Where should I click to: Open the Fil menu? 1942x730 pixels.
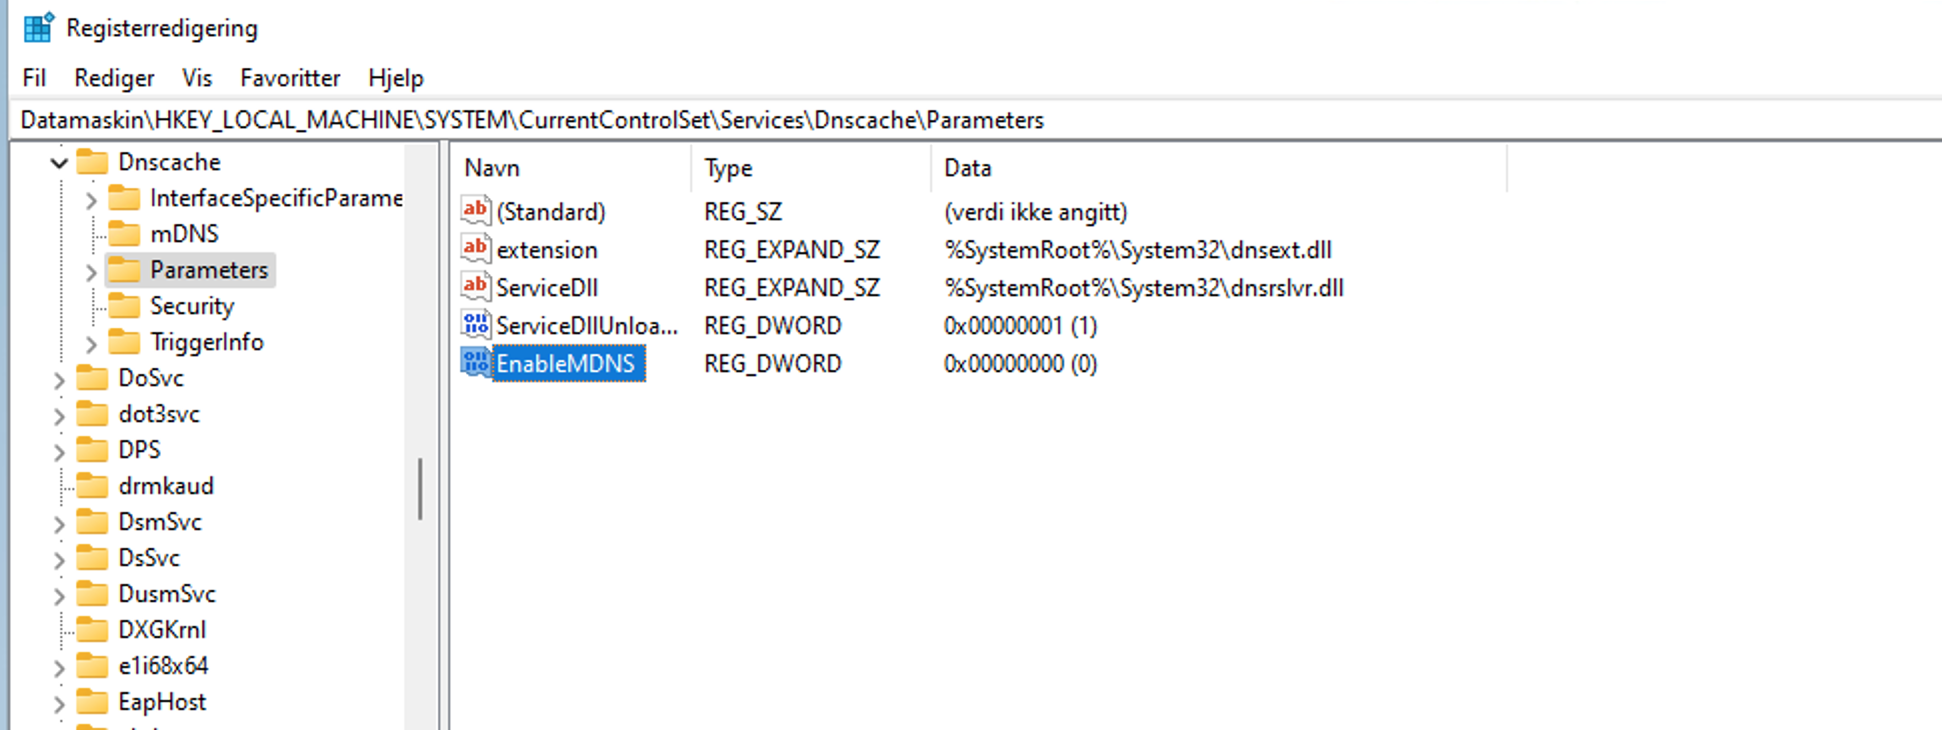pyautogui.click(x=34, y=78)
